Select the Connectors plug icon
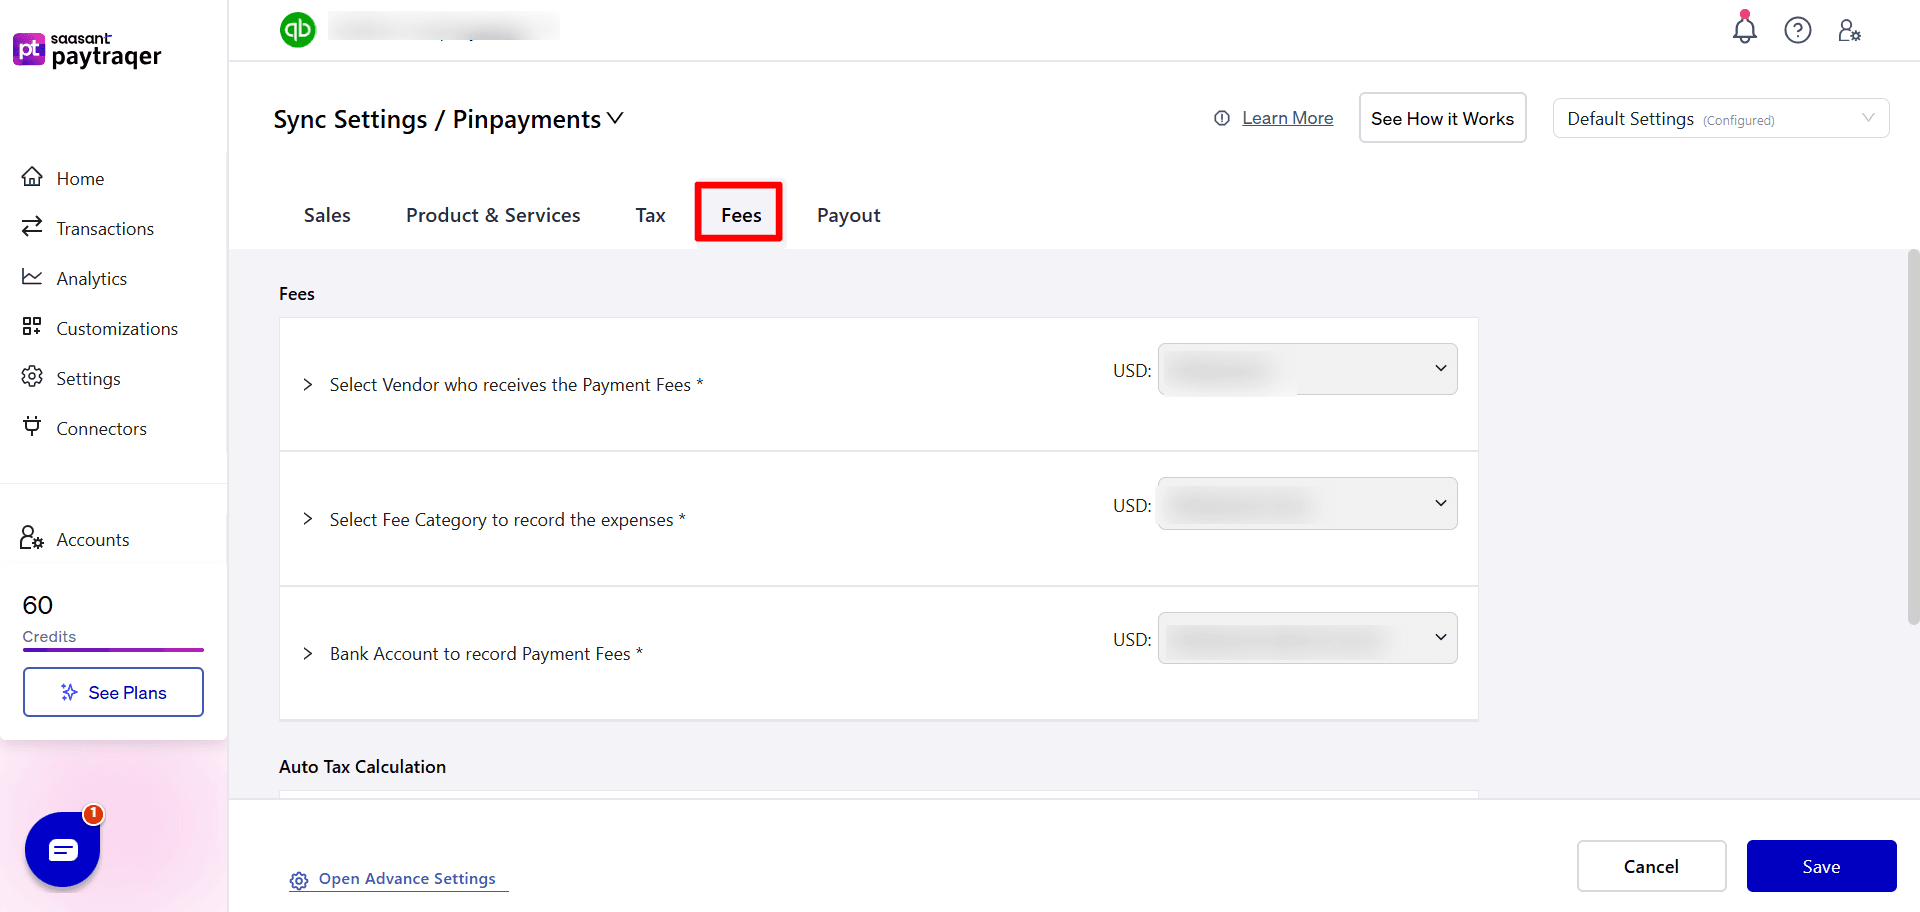 [33, 427]
